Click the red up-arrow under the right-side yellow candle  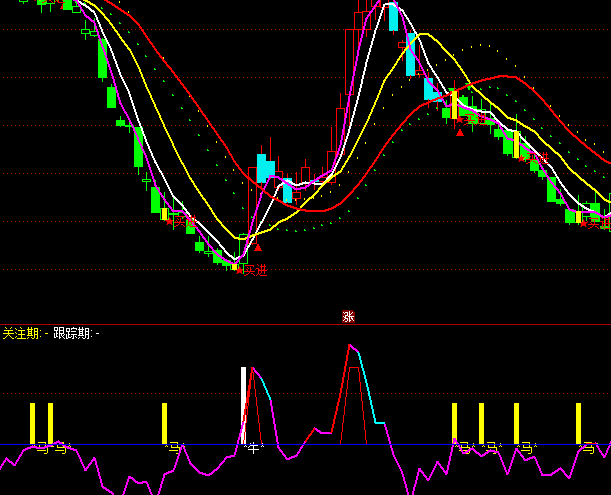pyautogui.click(x=460, y=131)
